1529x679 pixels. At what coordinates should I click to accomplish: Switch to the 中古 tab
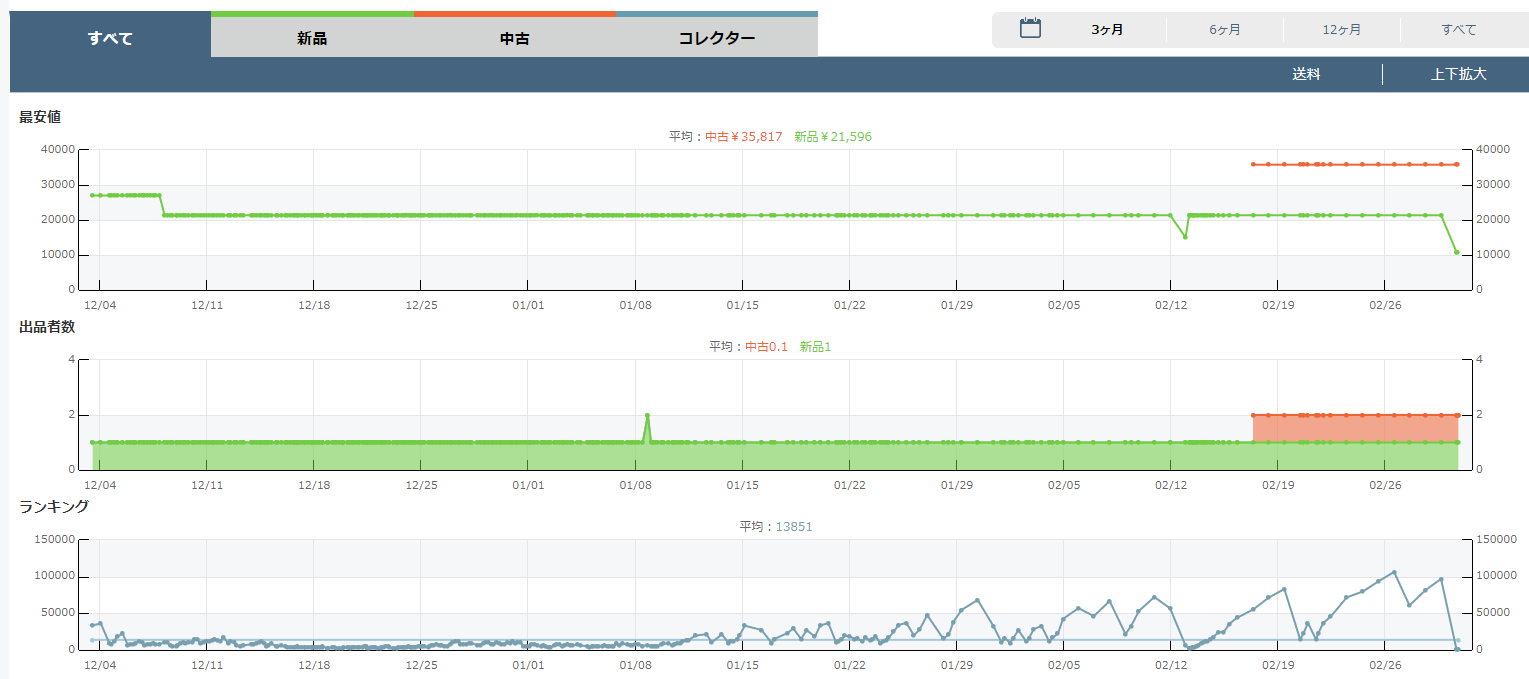point(514,39)
